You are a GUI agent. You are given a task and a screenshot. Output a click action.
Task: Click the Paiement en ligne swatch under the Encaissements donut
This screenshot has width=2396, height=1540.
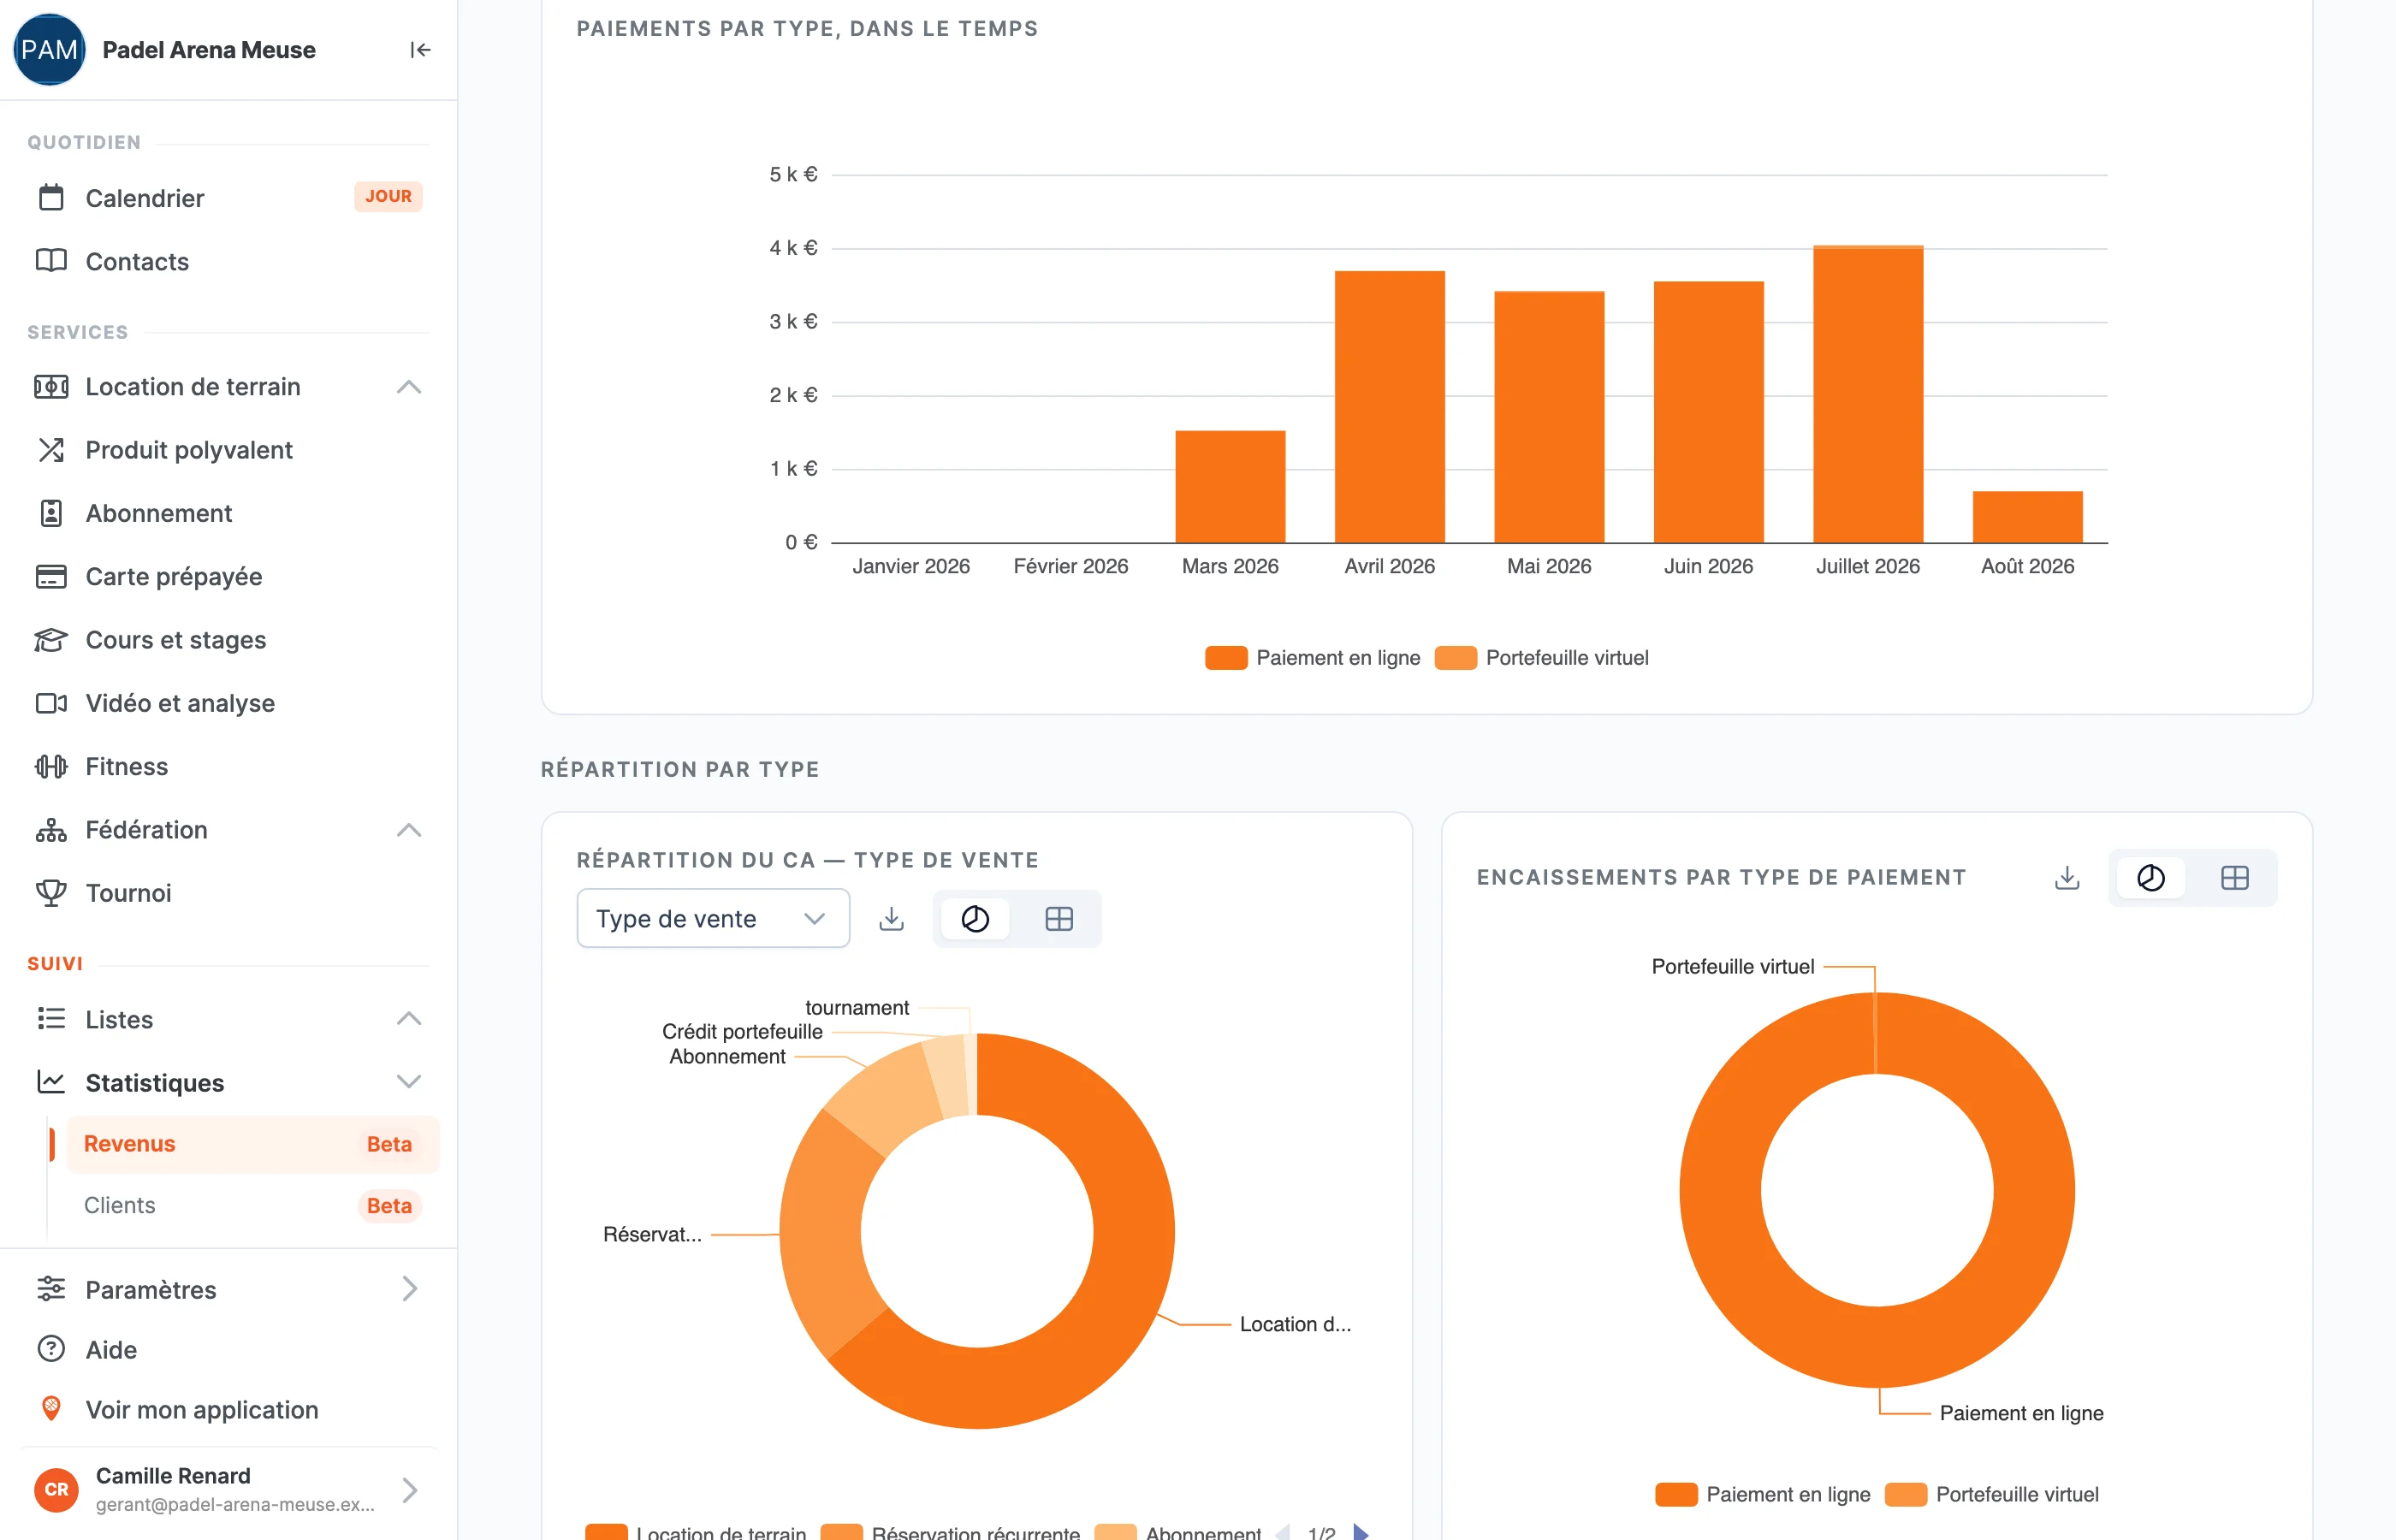(x=1676, y=1494)
